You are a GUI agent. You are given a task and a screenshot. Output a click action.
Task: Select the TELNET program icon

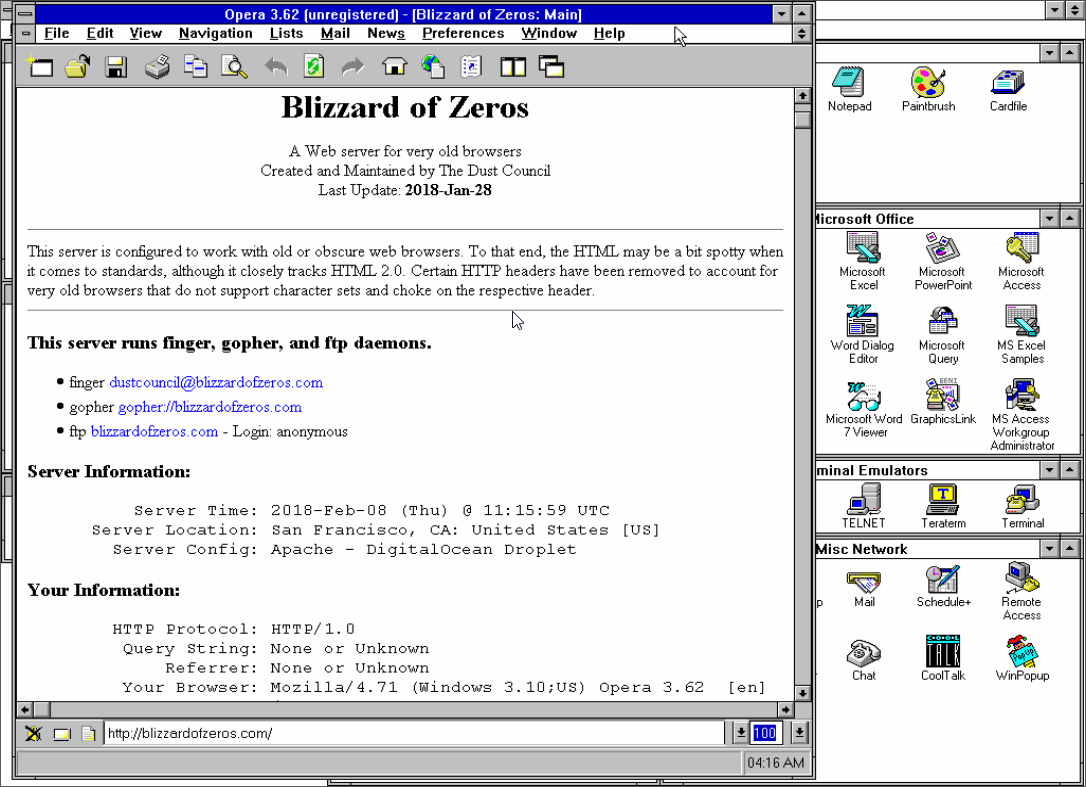pyautogui.click(x=864, y=506)
